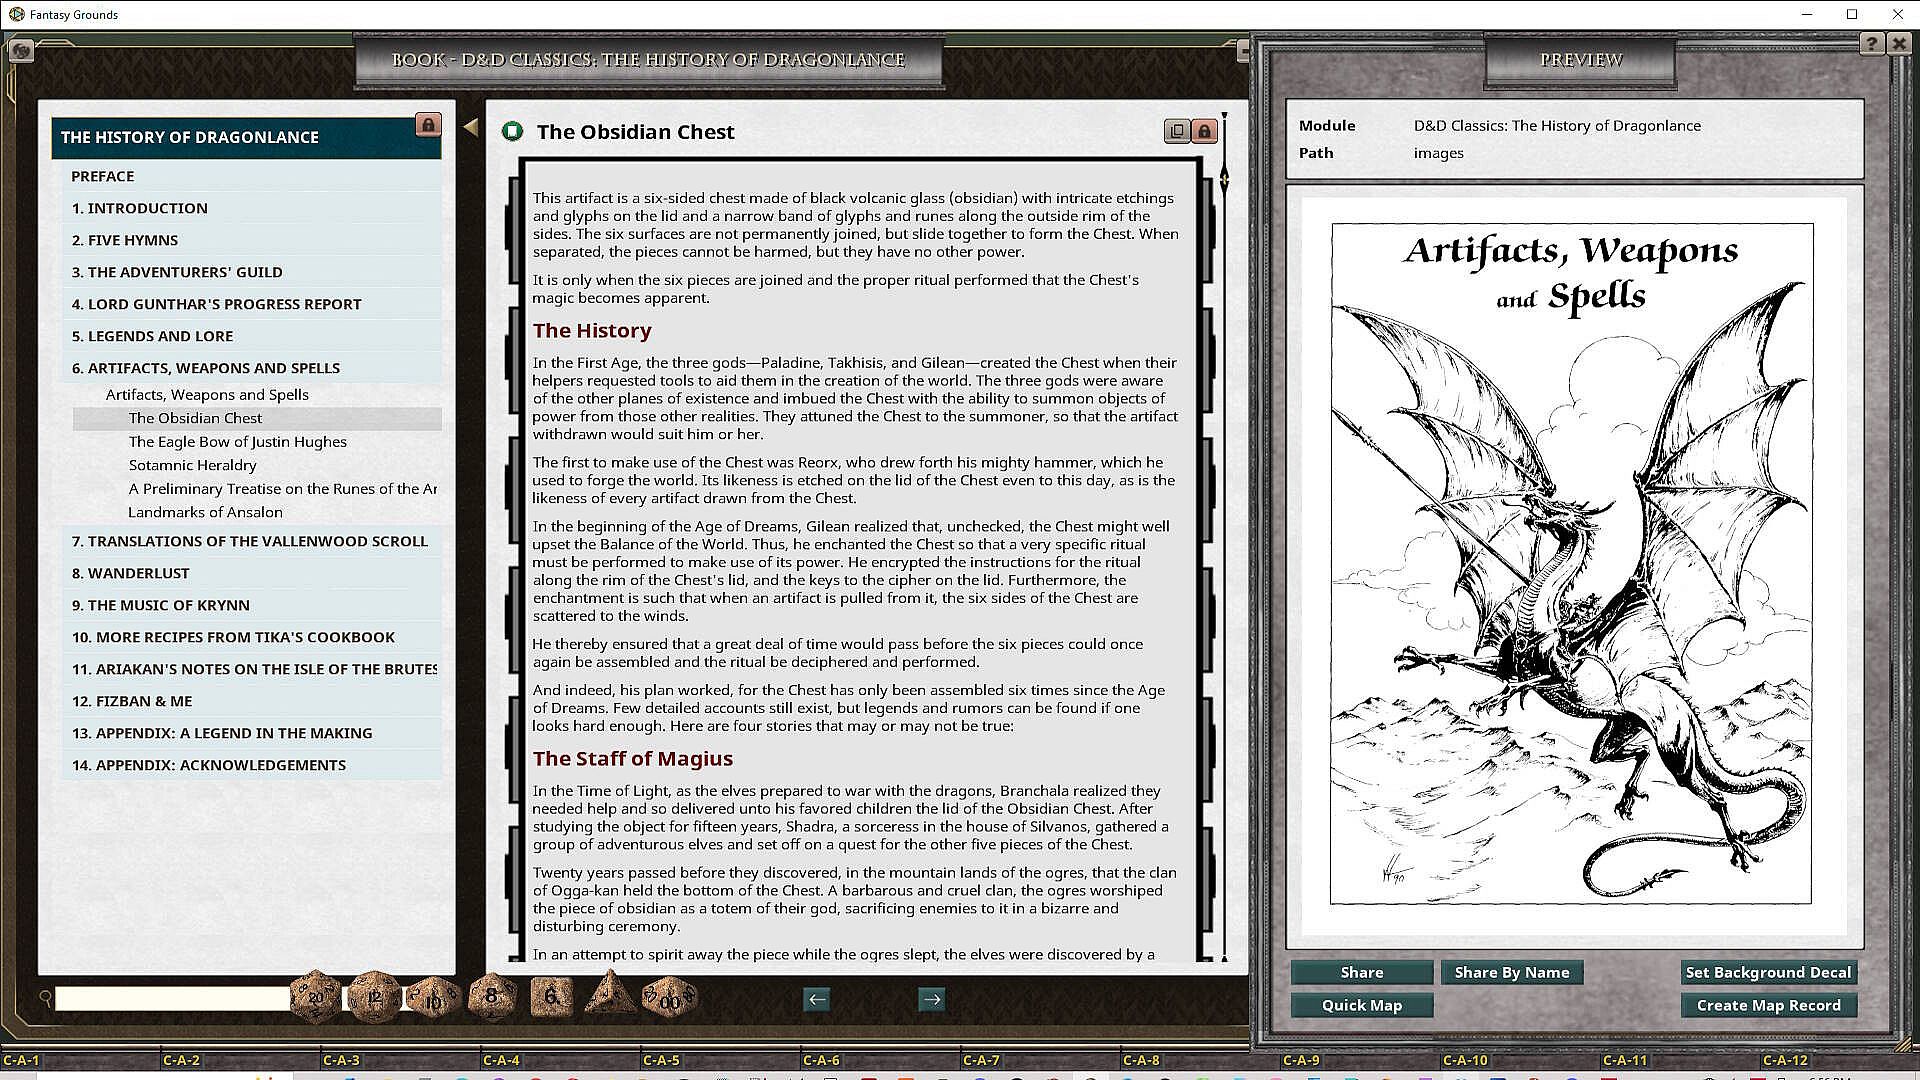The height and width of the screenshot is (1080, 1920).
Task: Open the Sotamnic Heraldry page
Action: [x=192, y=465]
